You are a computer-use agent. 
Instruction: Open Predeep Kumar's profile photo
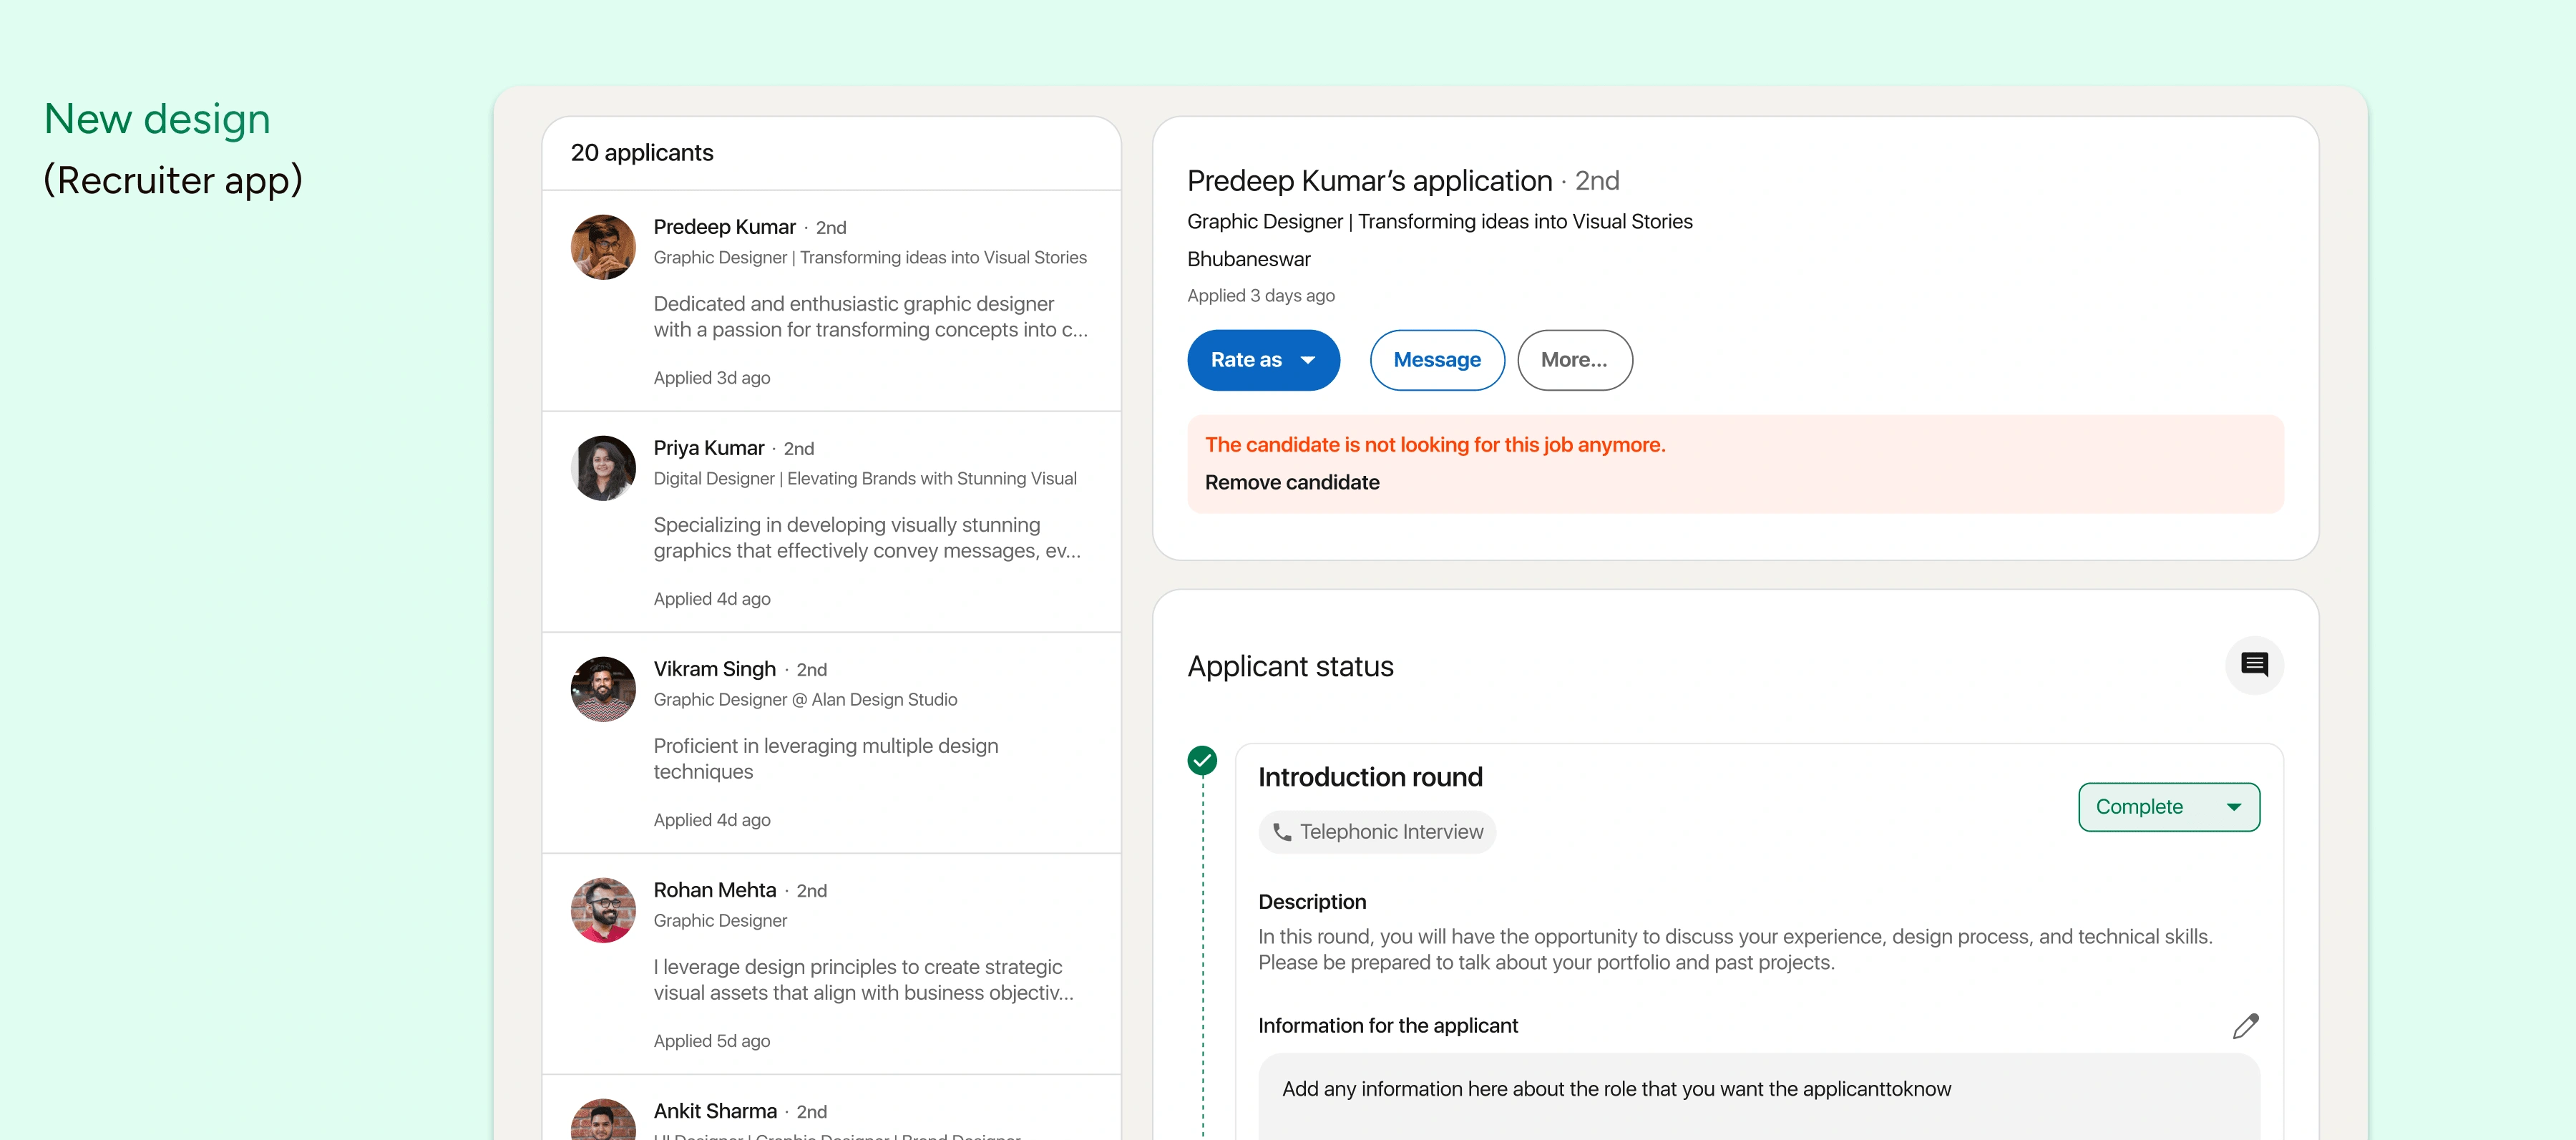tap(603, 247)
